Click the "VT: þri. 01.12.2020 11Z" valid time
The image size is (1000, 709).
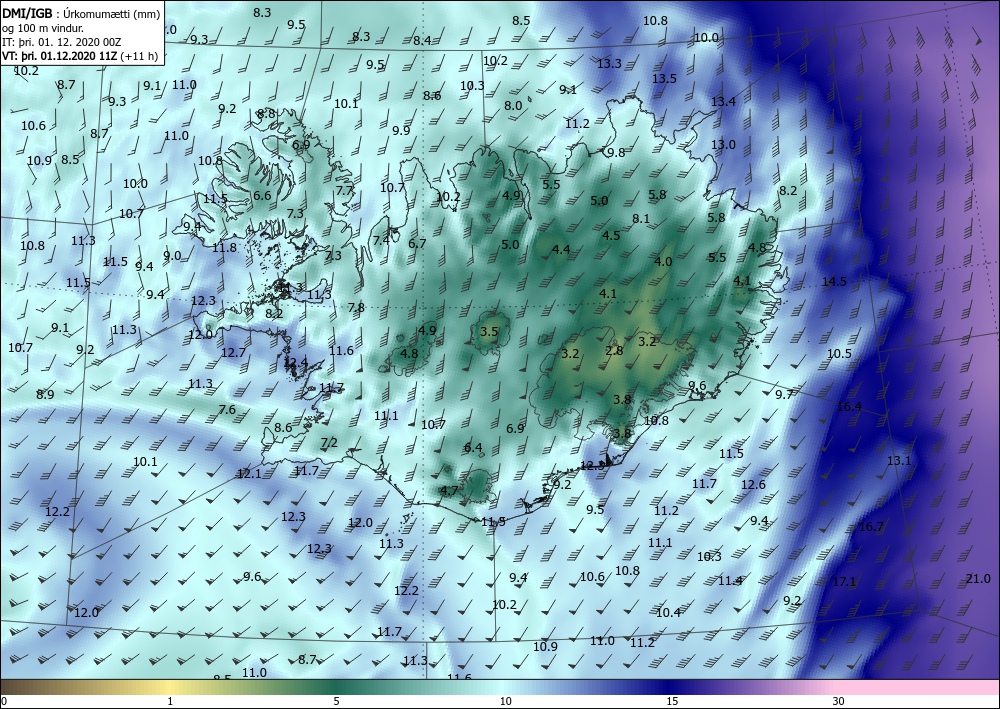click(59, 55)
